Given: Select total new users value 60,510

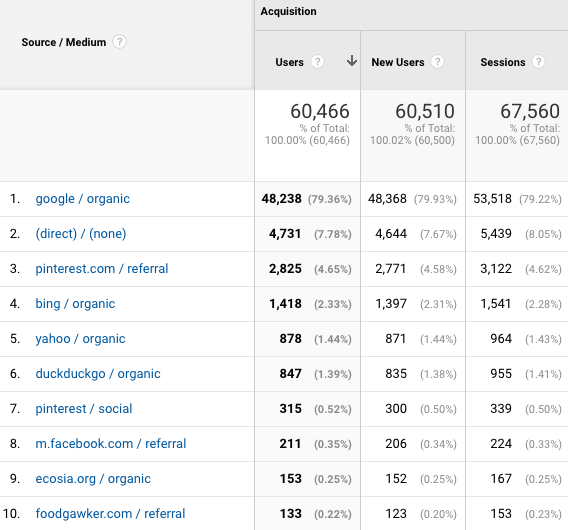Looking at the screenshot, I should click(425, 111).
